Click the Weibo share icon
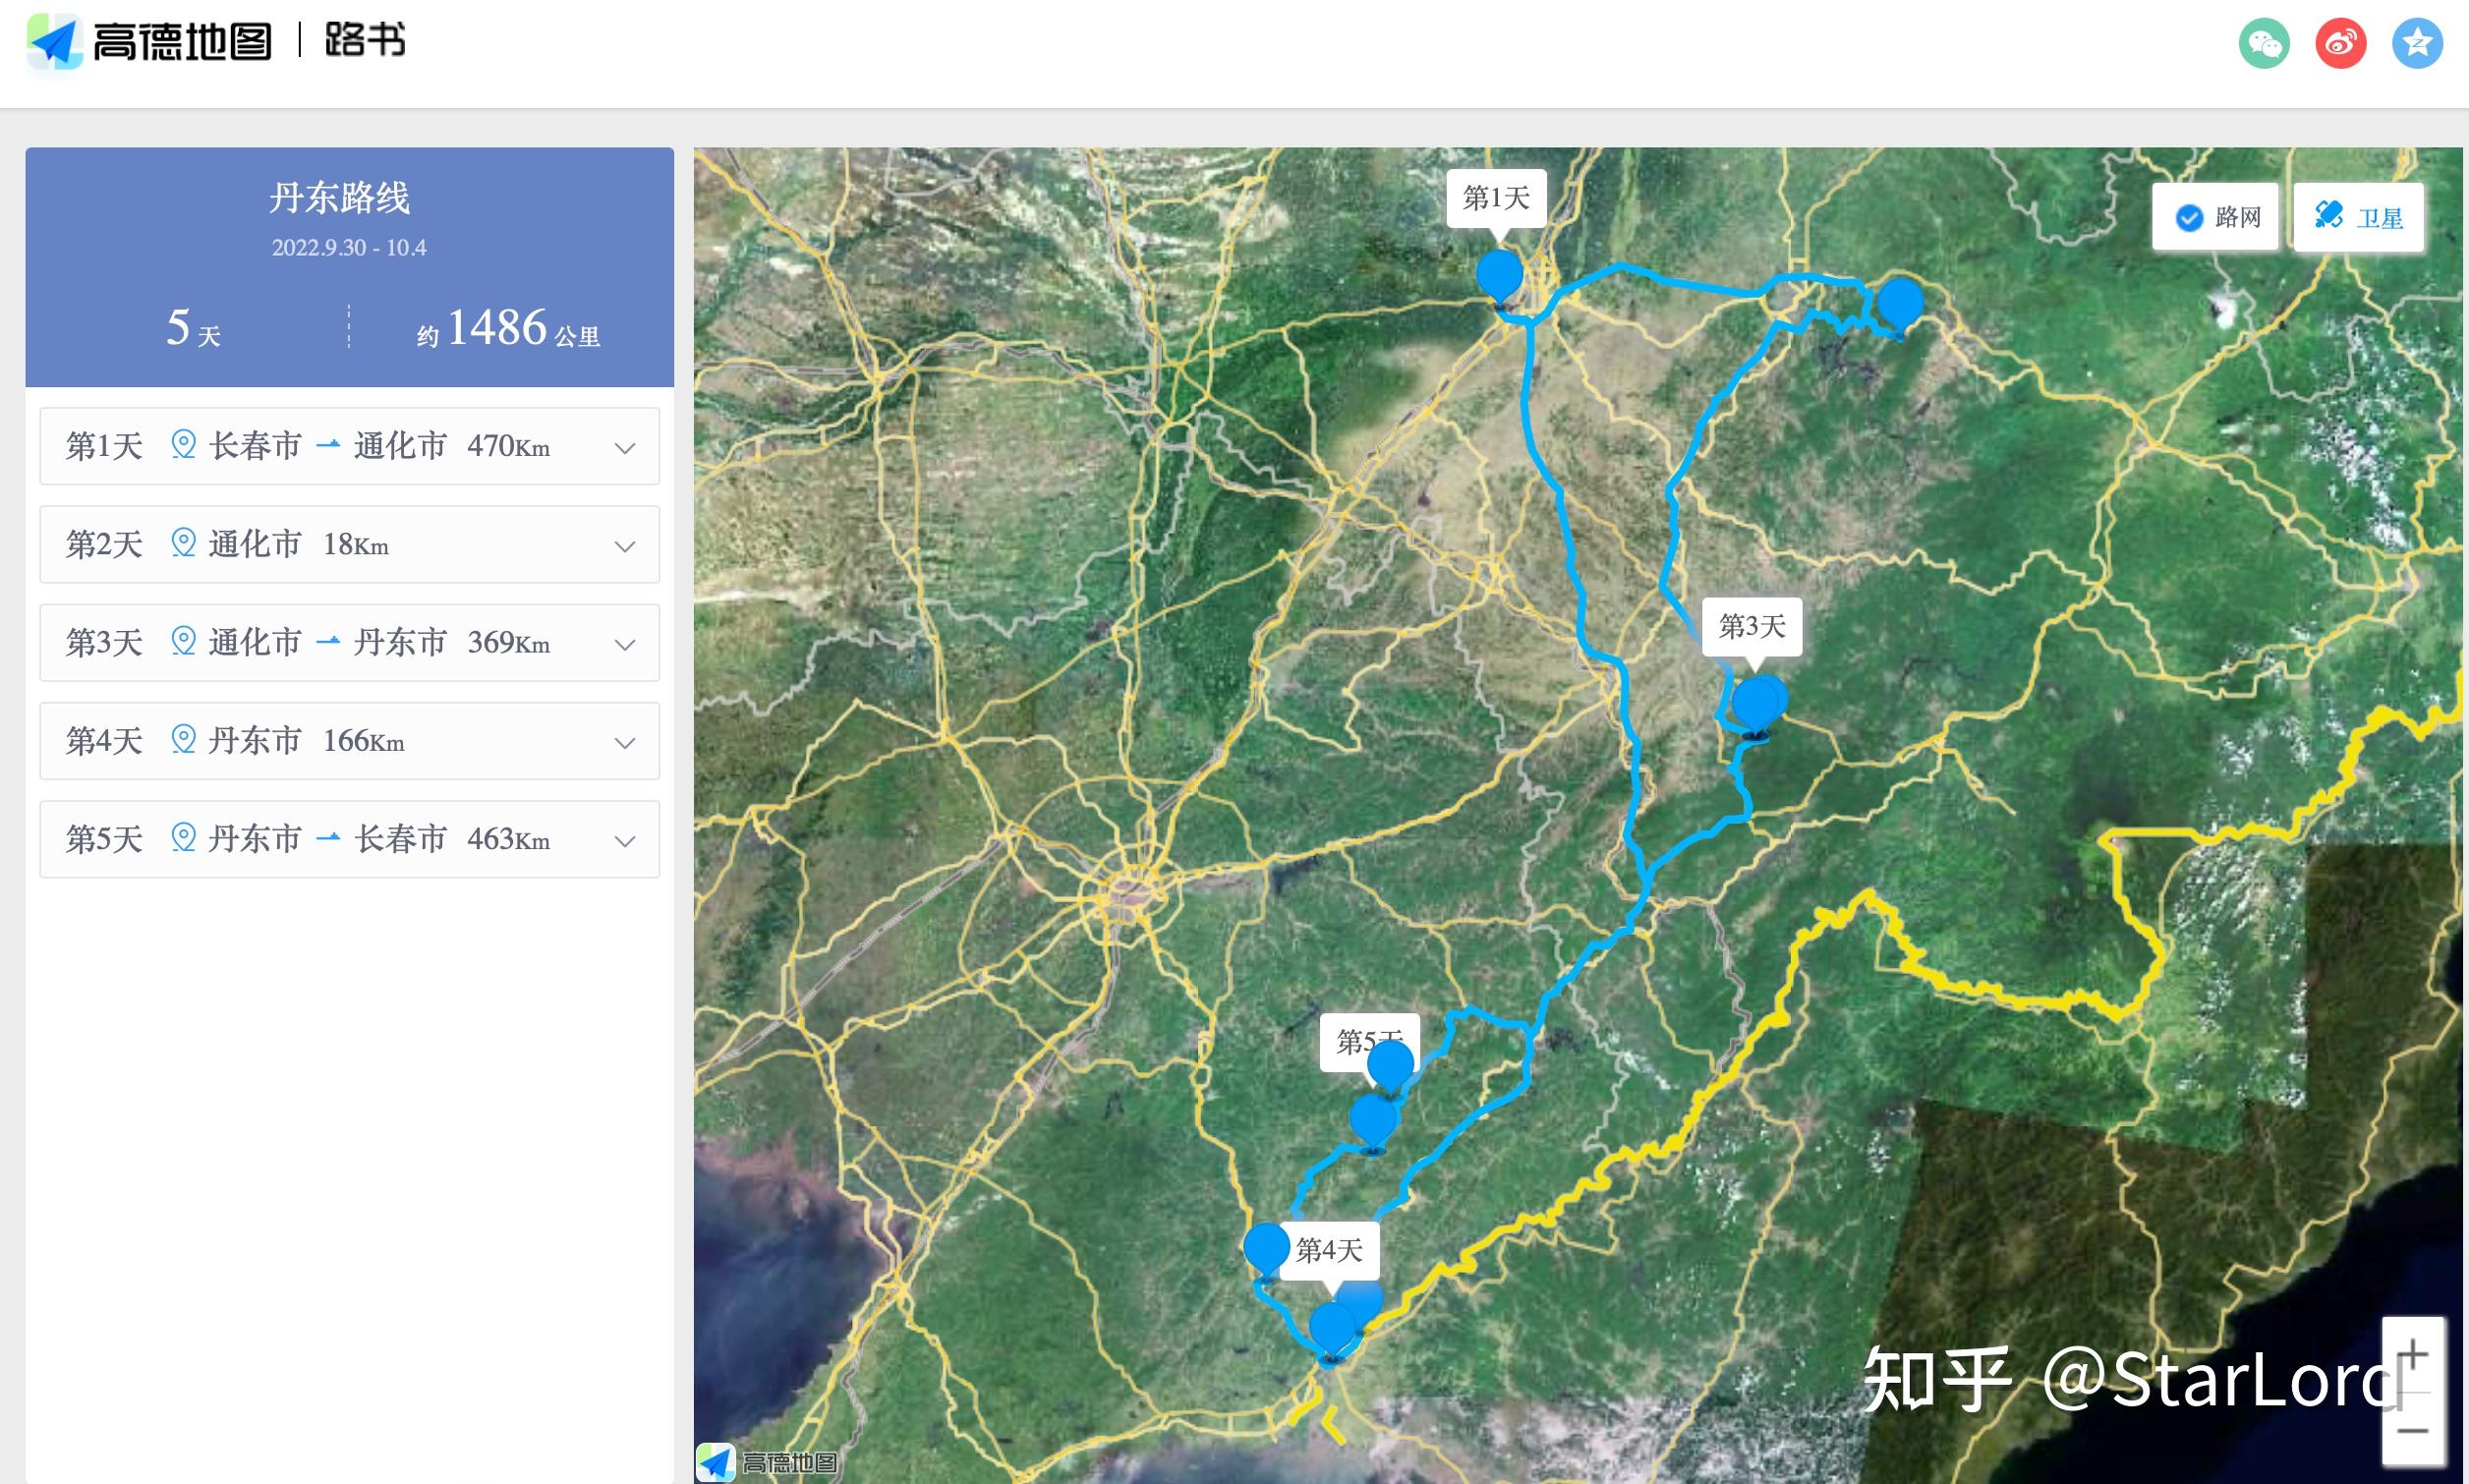The width and height of the screenshot is (2469, 1484). (x=2341, y=44)
